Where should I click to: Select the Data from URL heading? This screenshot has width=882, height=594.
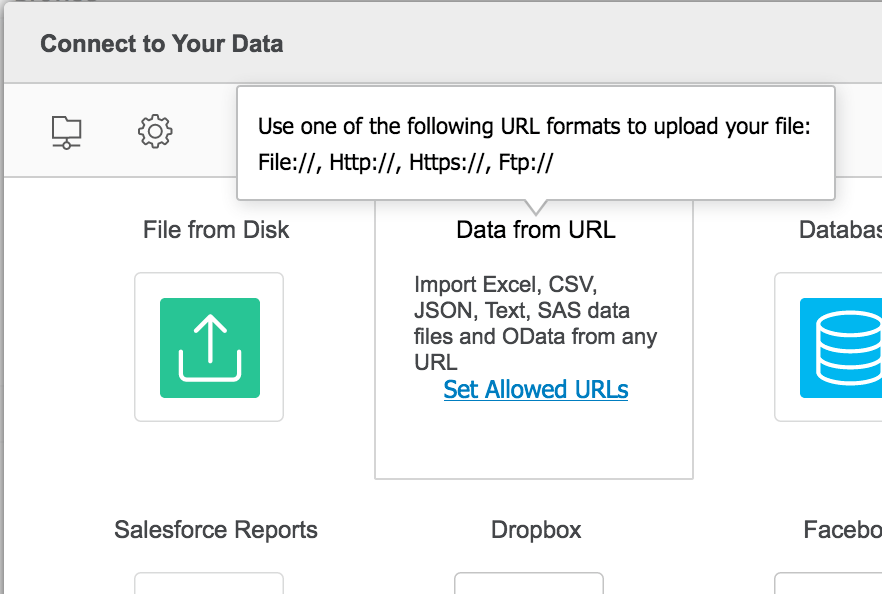tap(536, 230)
